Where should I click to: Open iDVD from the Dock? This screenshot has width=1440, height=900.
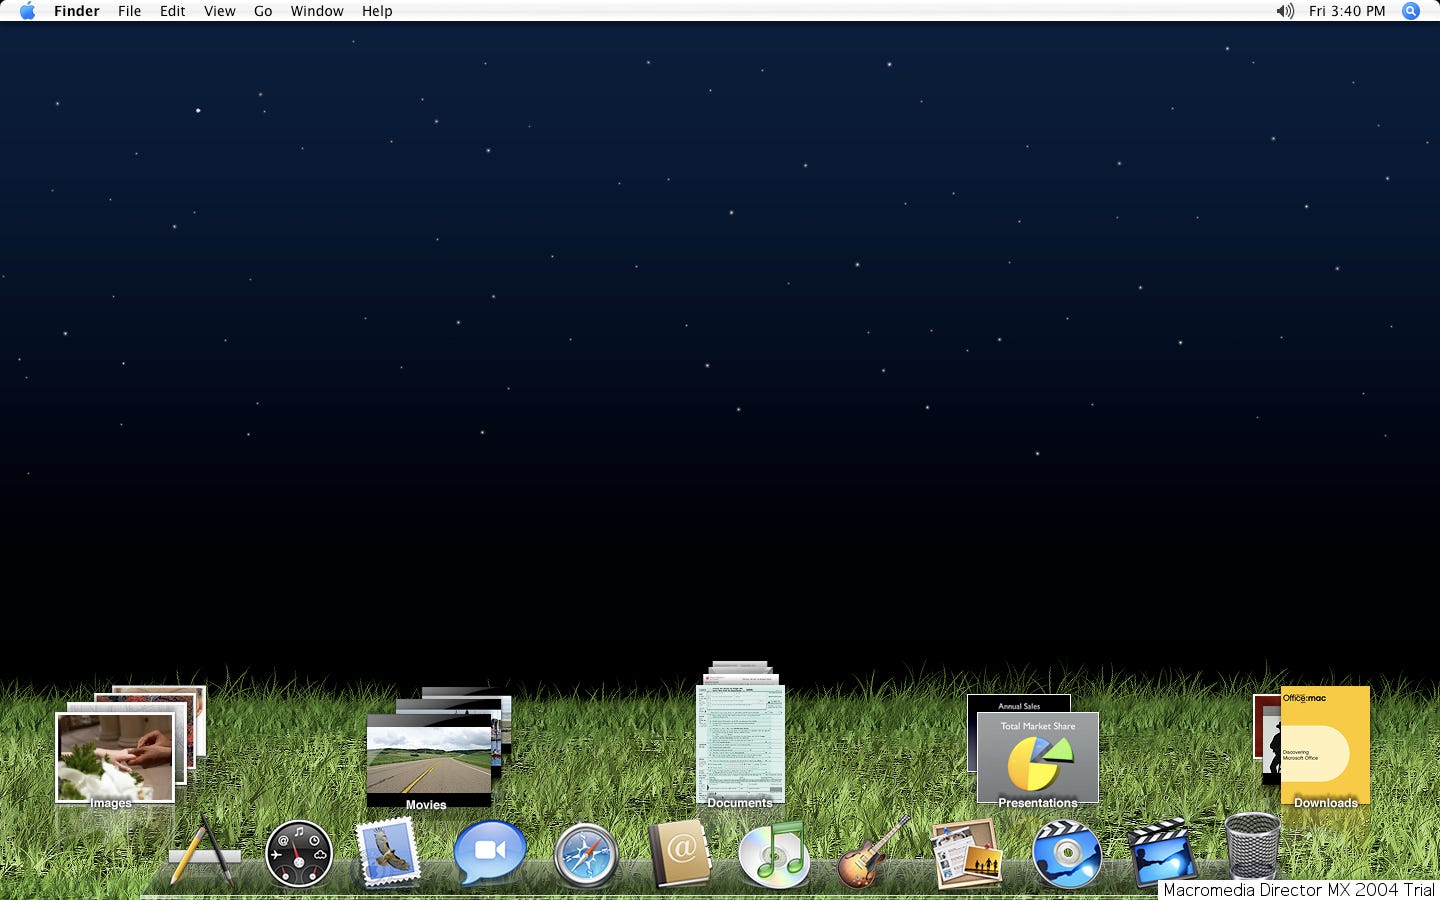(x=1066, y=855)
